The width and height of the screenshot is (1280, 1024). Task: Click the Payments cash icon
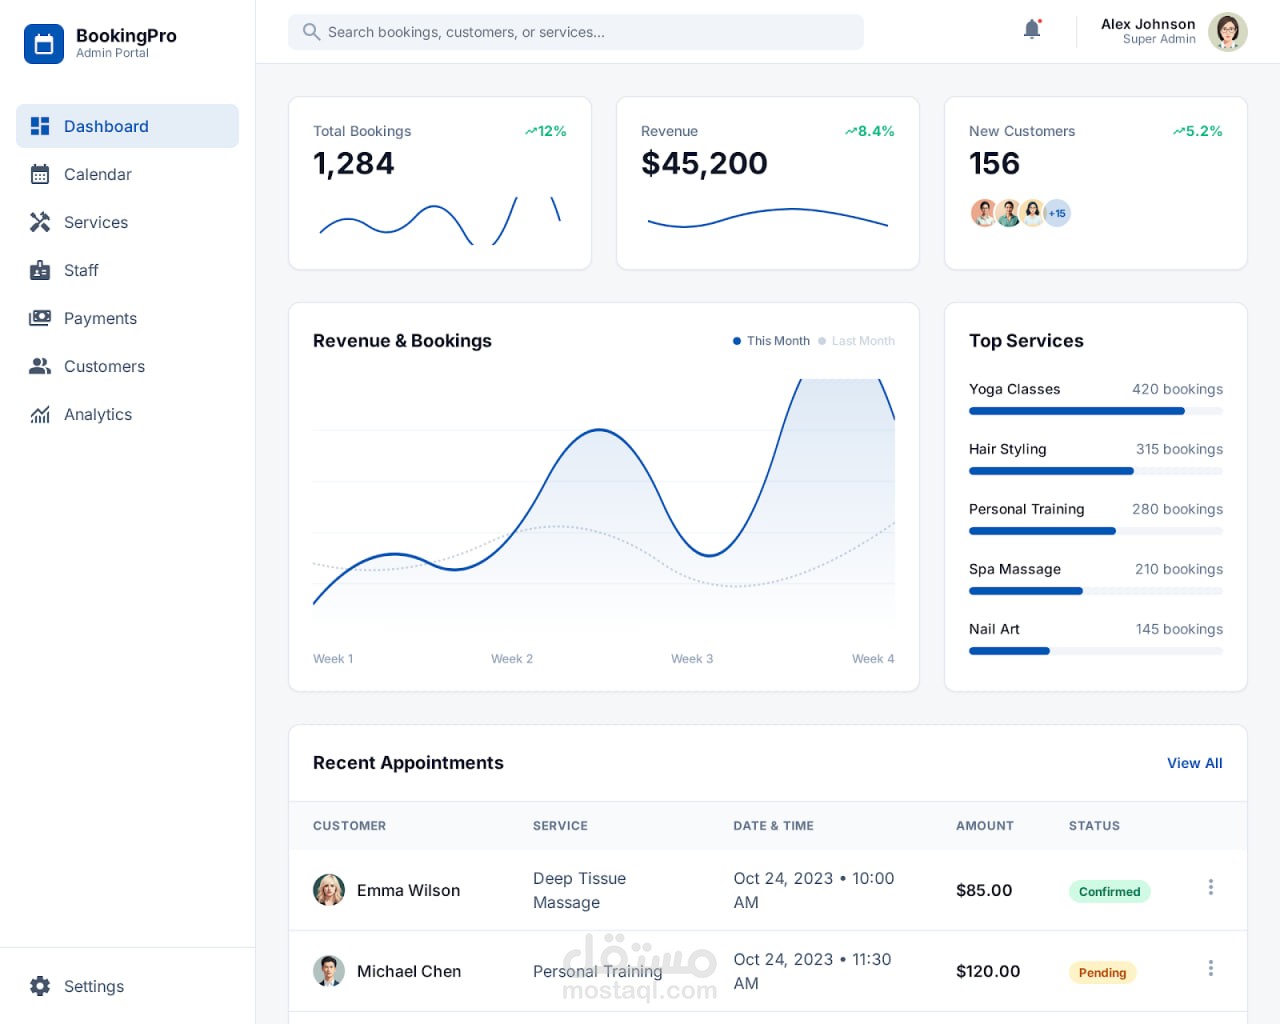pyautogui.click(x=40, y=318)
